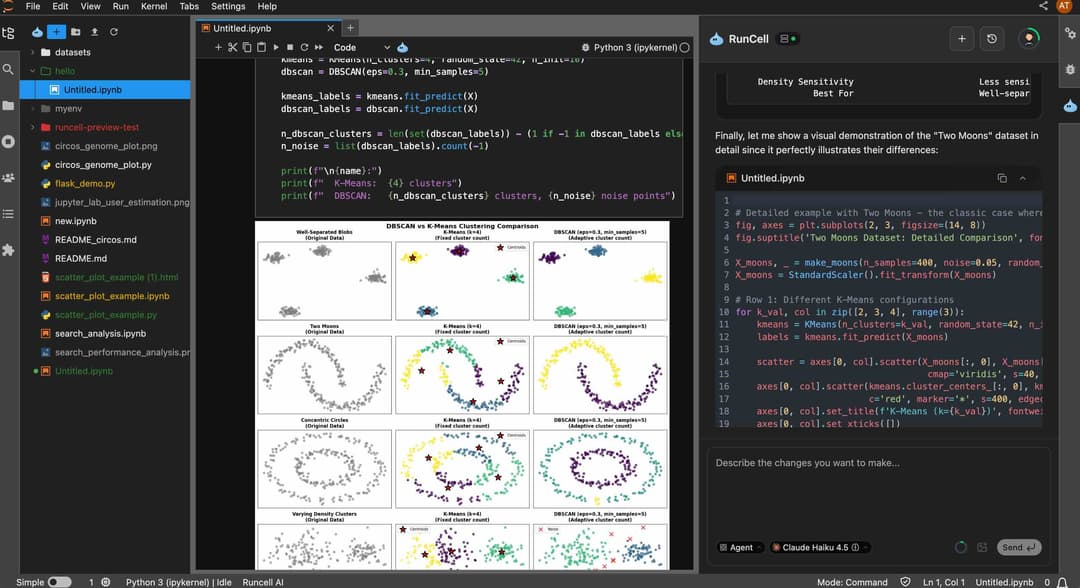The height and width of the screenshot is (588, 1080).
Task: Paste cell from clipboard
Action: 261,48
